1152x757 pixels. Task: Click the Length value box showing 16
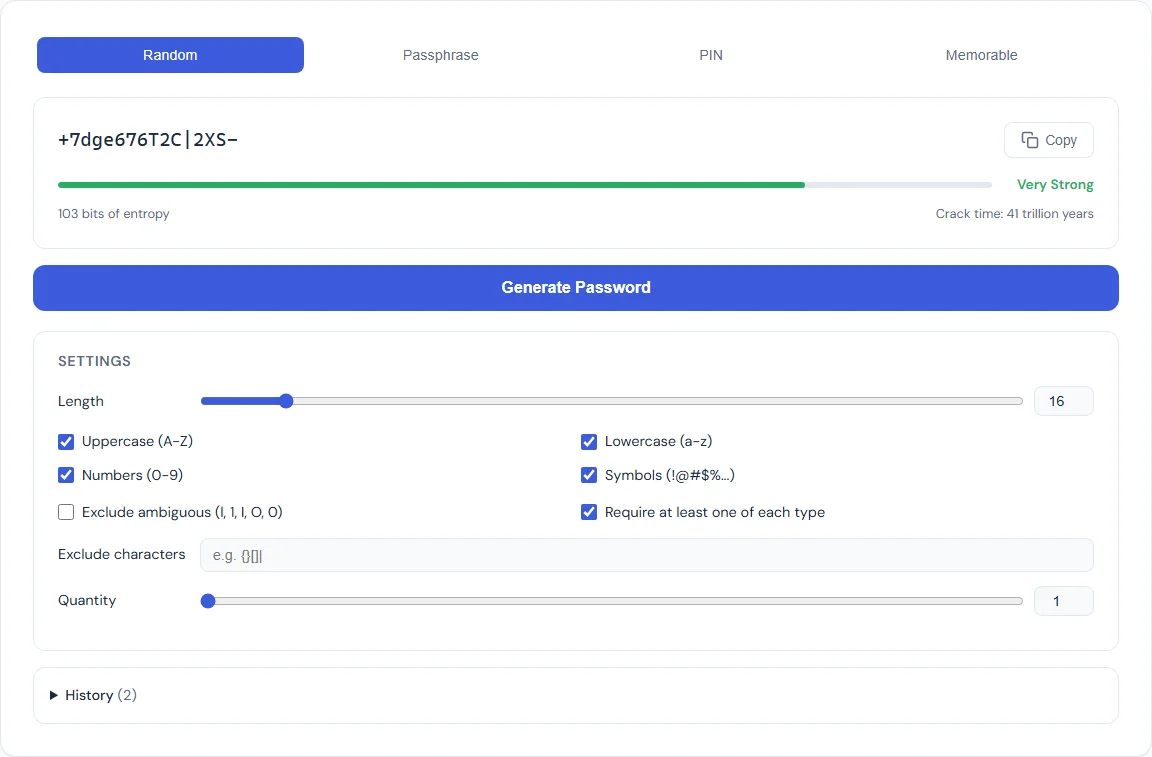[1063, 400]
